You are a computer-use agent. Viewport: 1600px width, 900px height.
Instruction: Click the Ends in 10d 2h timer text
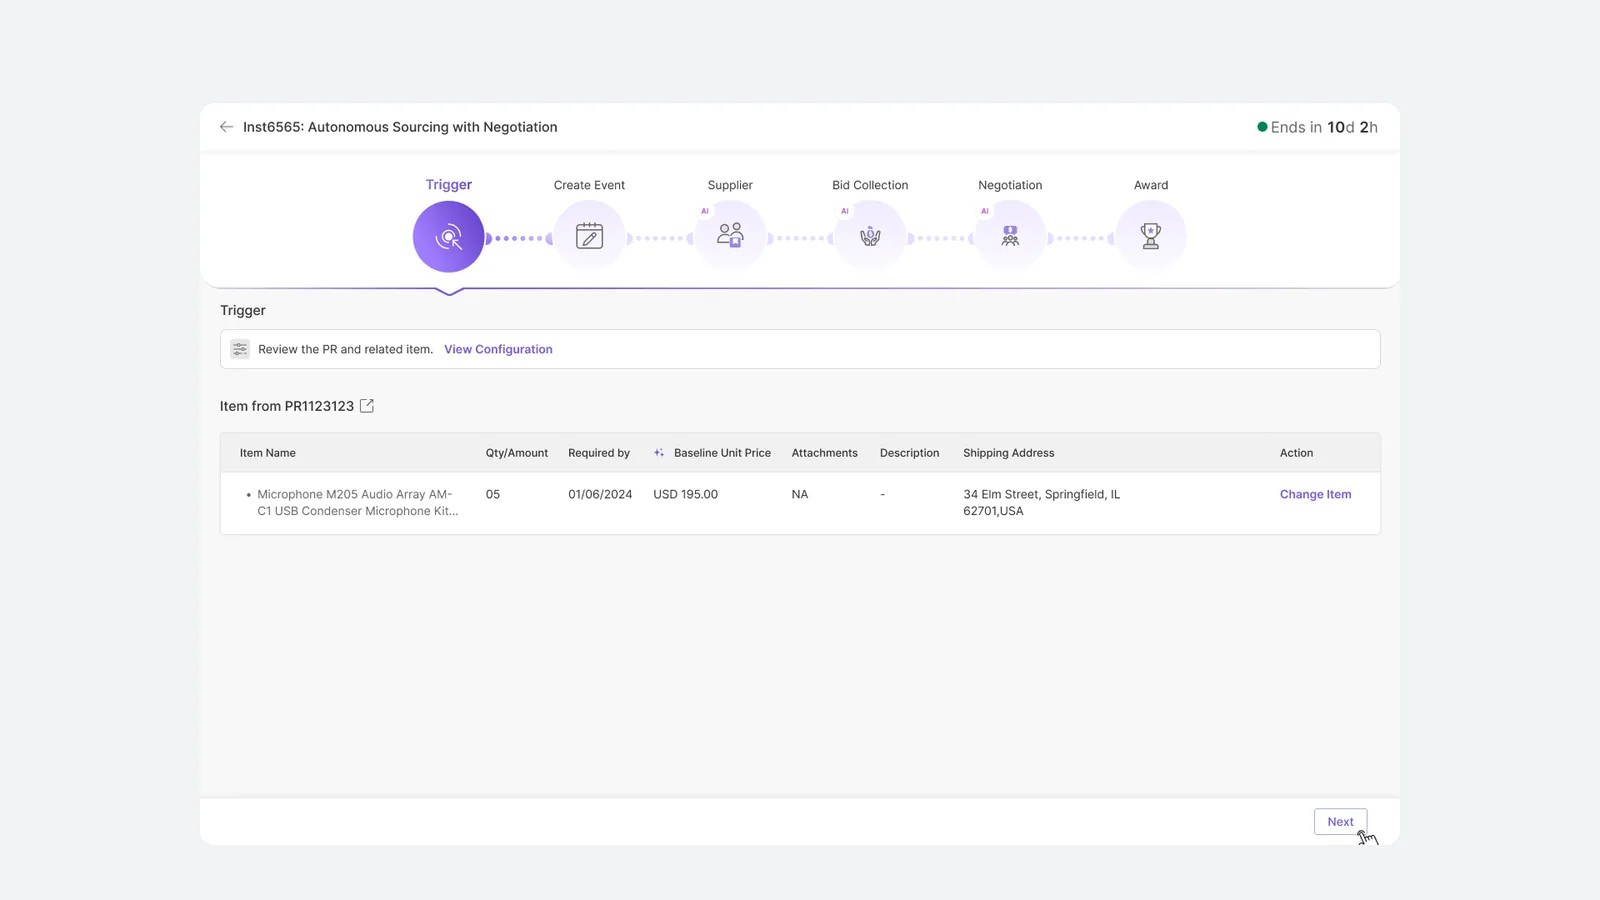pos(1324,127)
